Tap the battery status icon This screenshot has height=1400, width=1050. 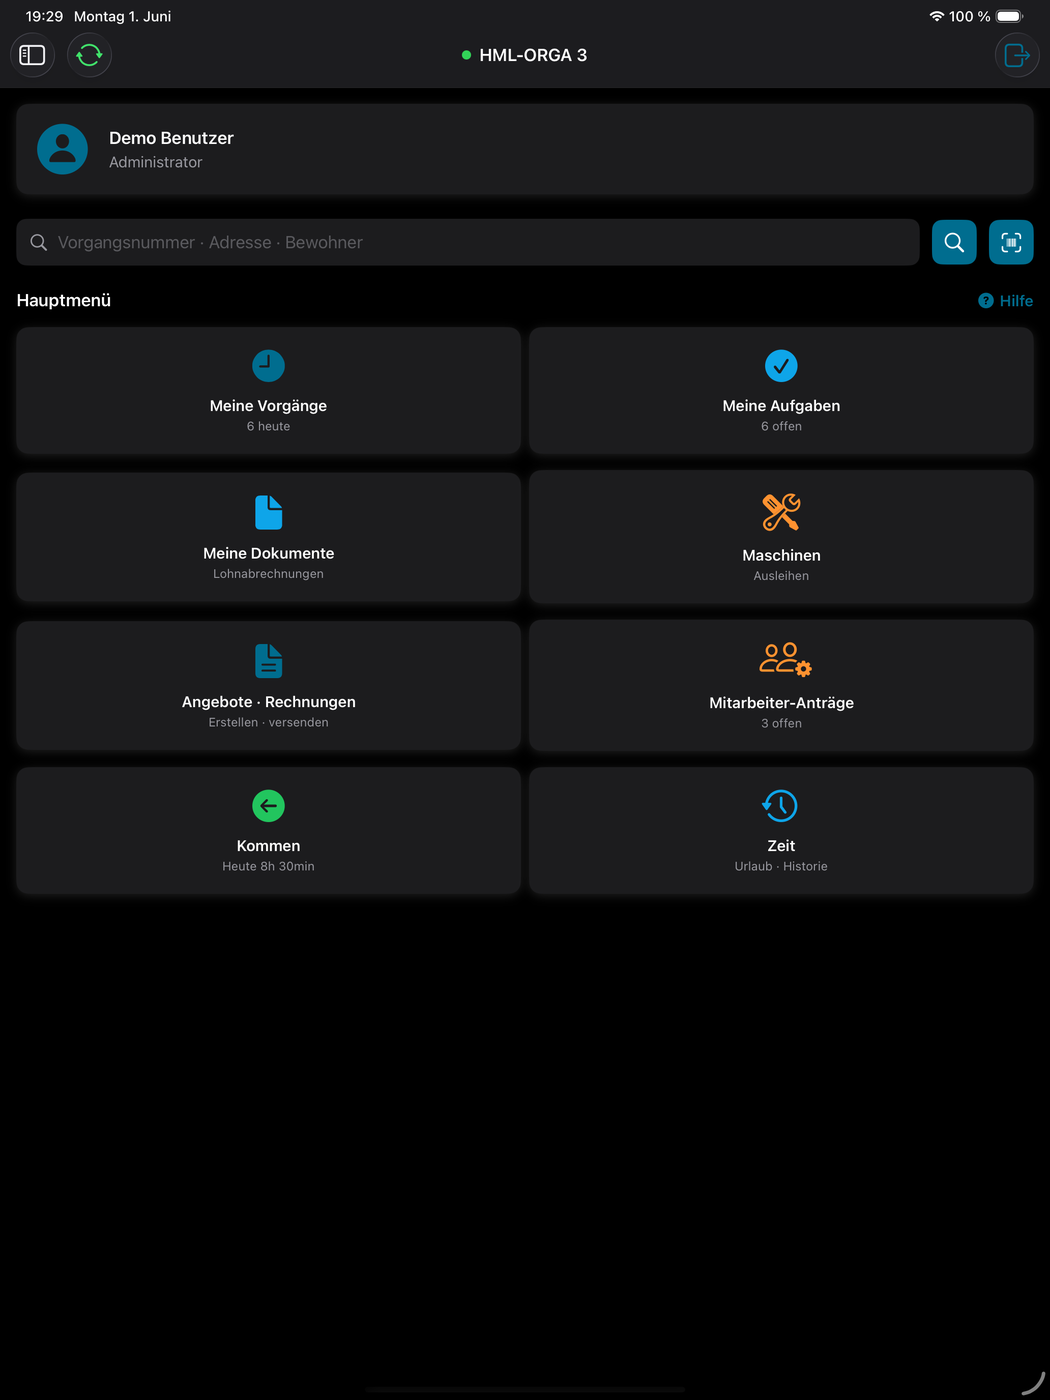(1010, 16)
